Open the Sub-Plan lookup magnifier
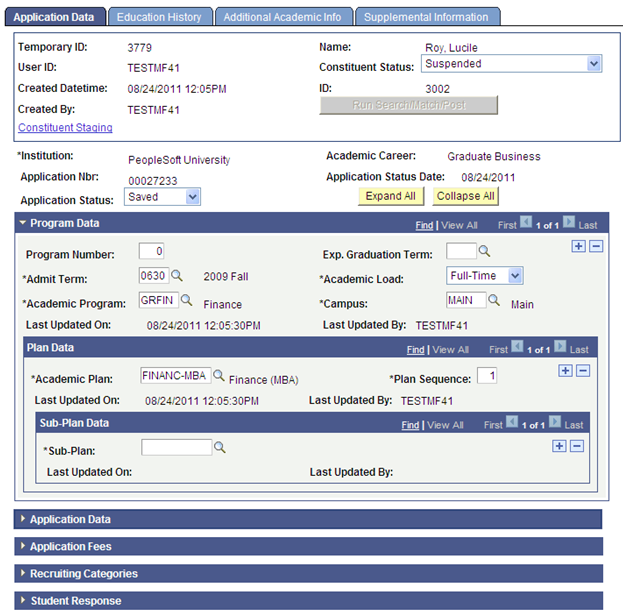The image size is (623, 614). pos(220,447)
